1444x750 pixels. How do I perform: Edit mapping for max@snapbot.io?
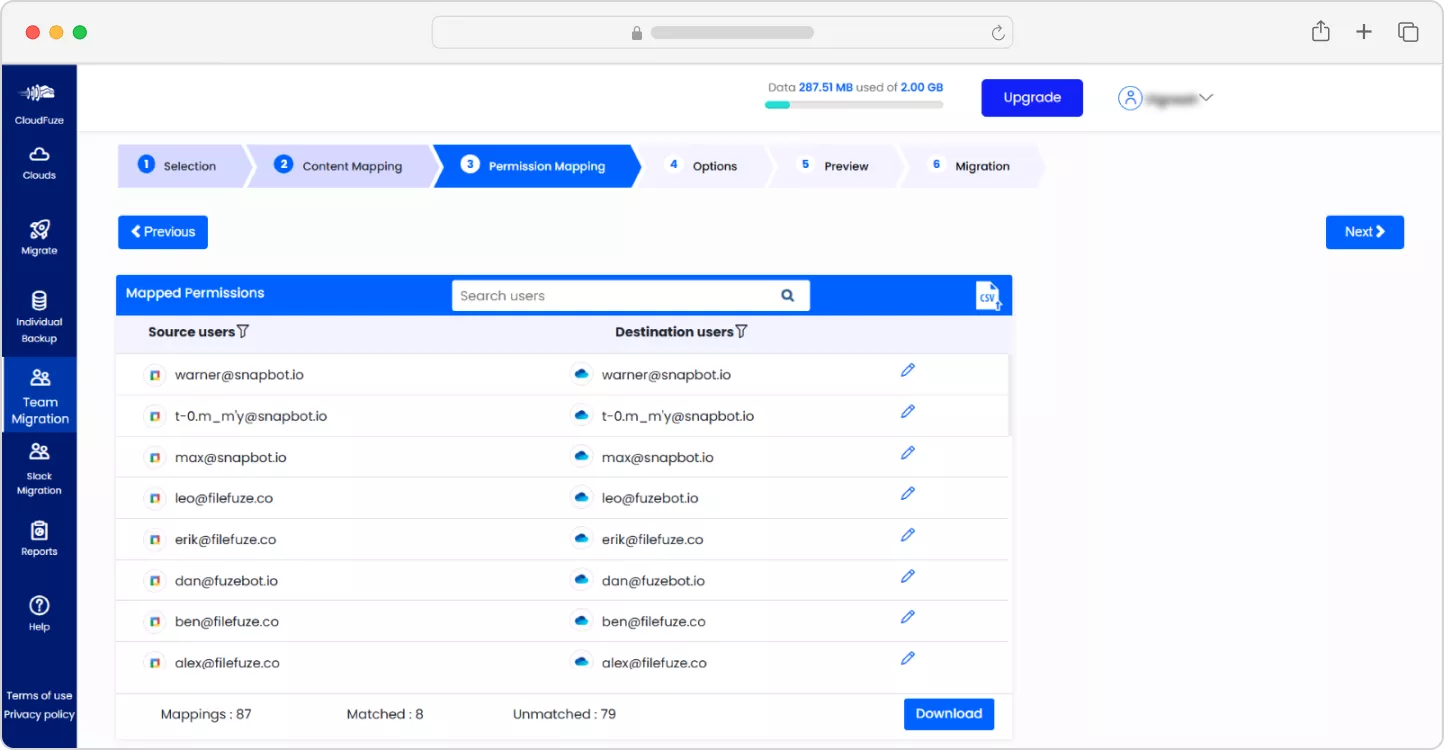[x=907, y=453]
